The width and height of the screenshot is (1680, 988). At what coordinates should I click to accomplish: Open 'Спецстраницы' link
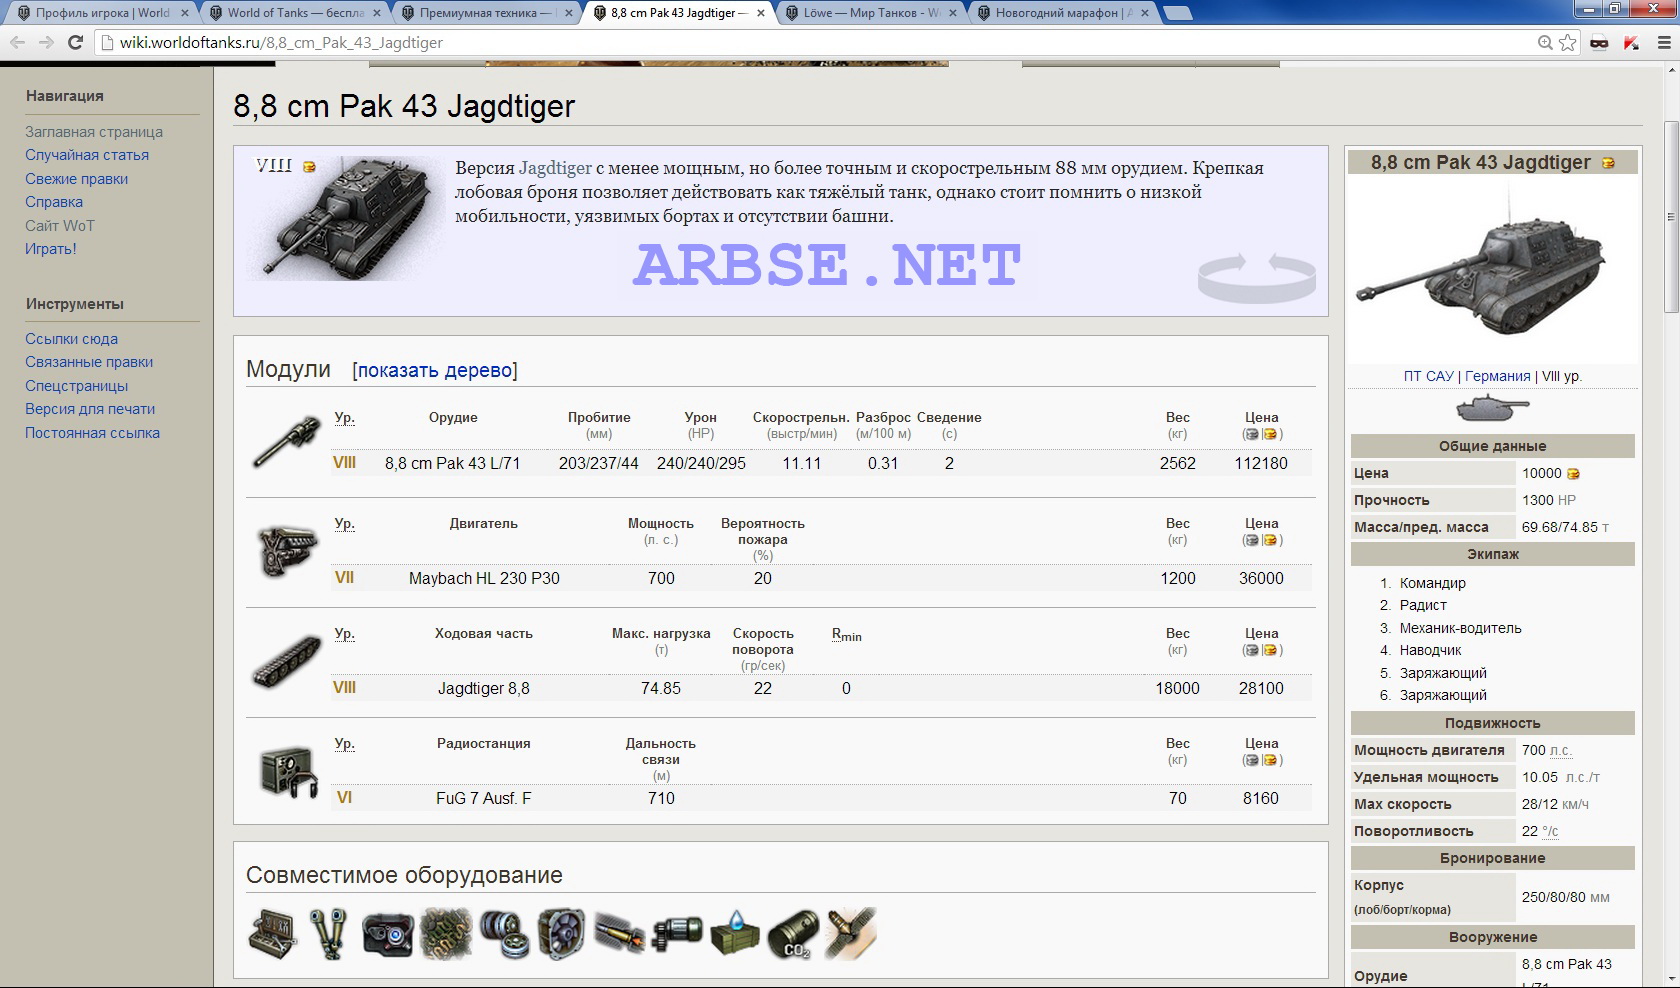76,386
